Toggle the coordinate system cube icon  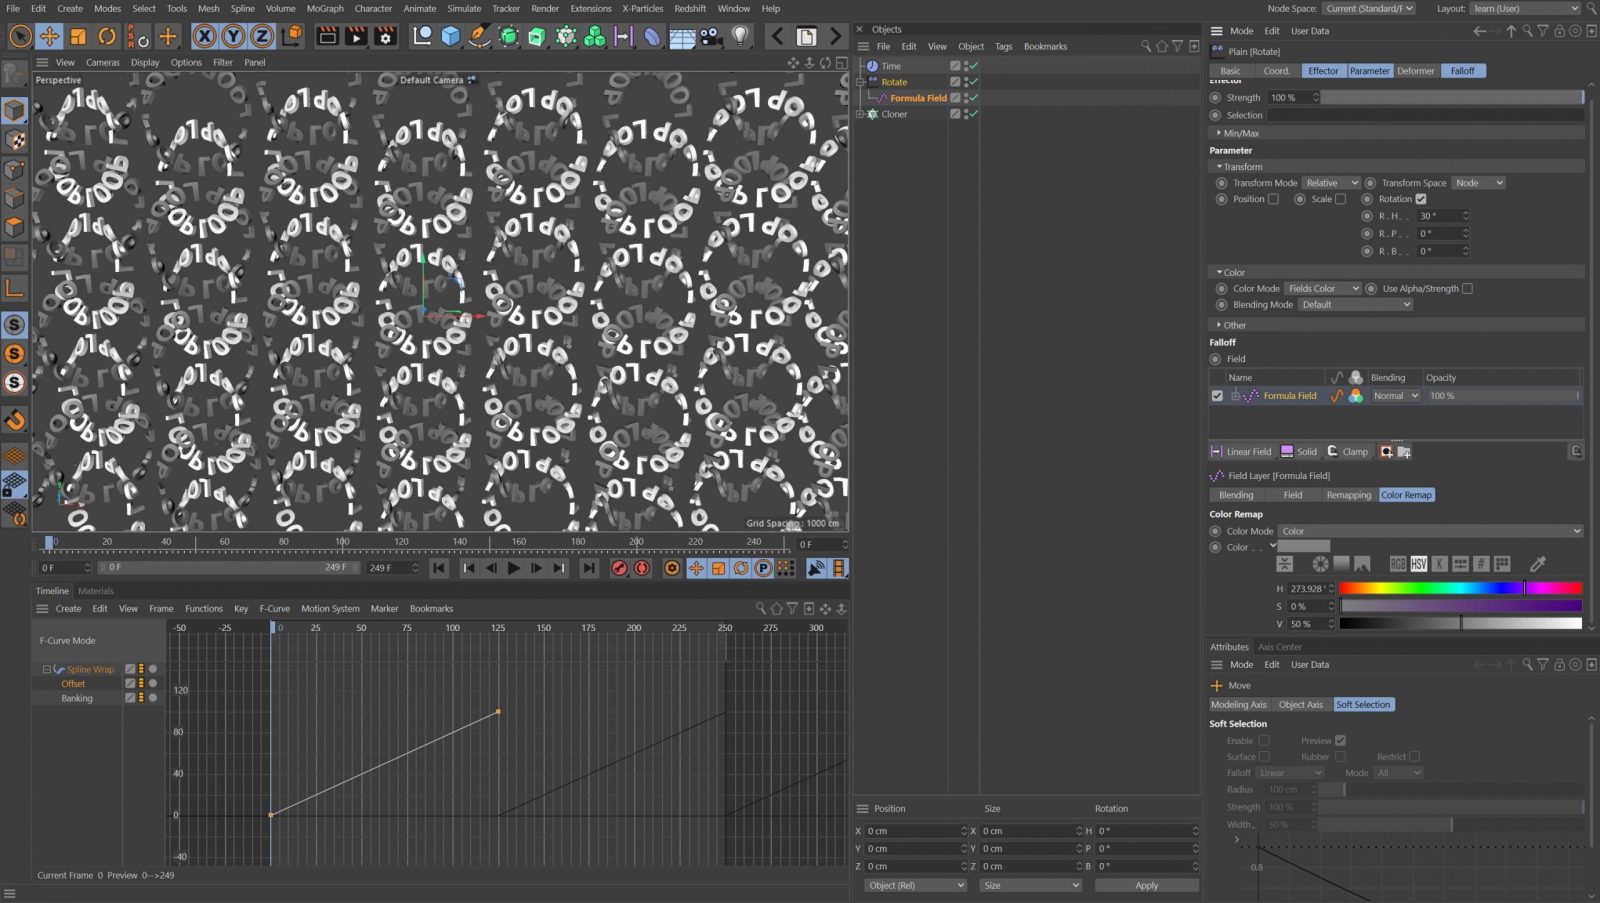(292, 37)
